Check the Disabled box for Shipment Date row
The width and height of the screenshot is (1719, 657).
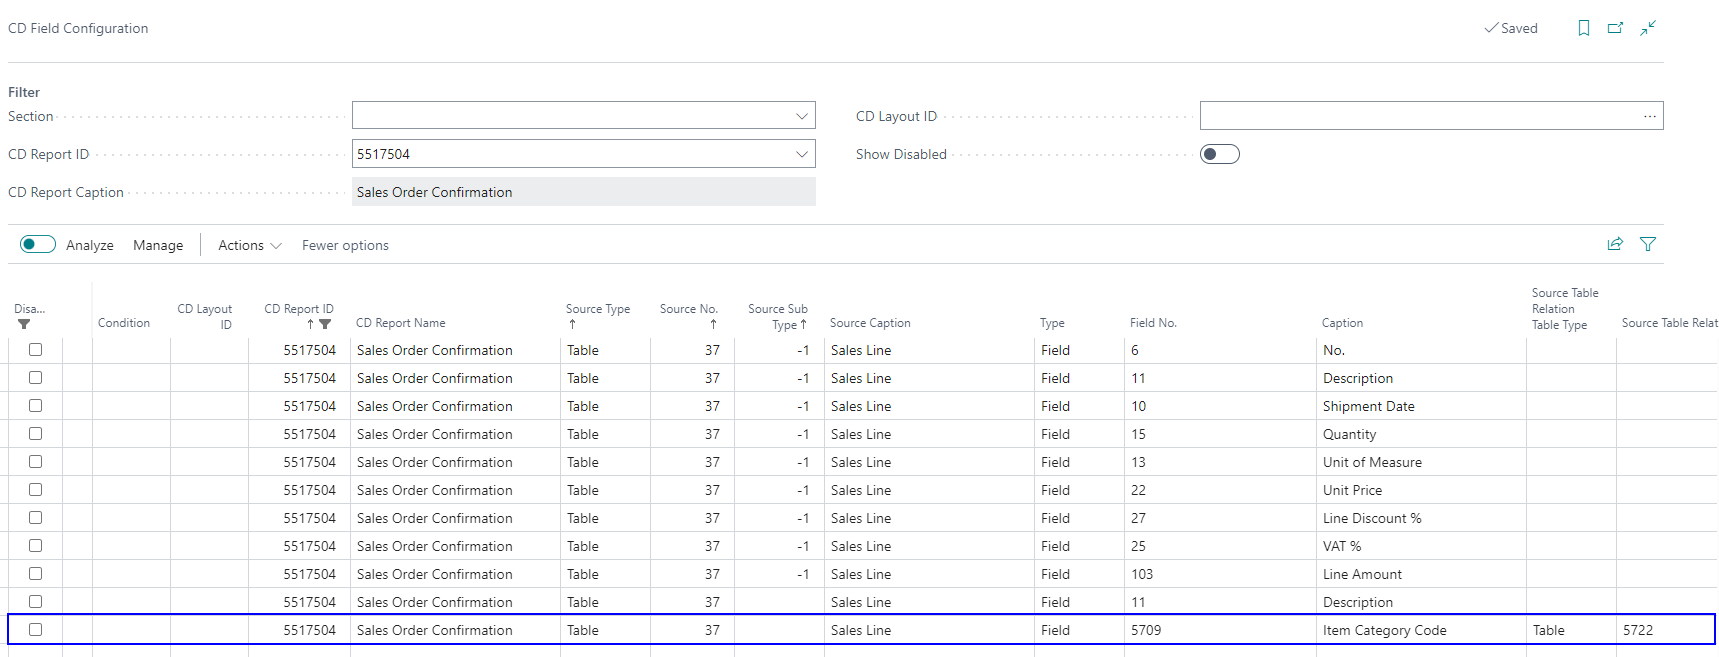click(36, 406)
